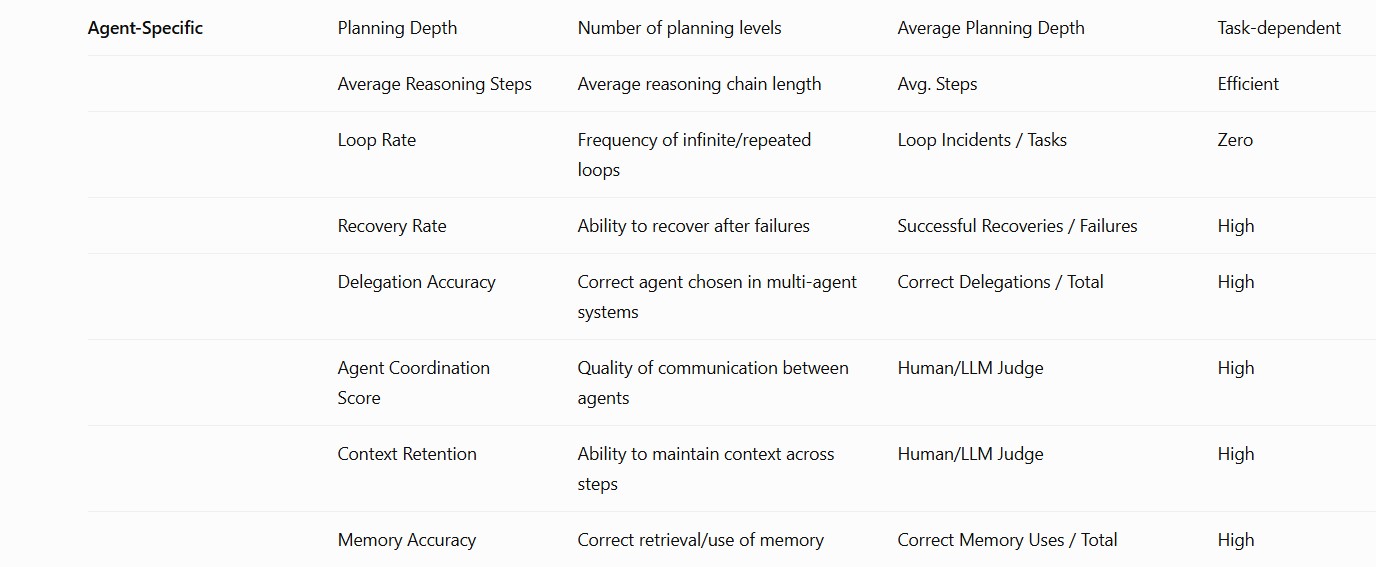Click the Delegation Accuracy metric name

[417, 282]
